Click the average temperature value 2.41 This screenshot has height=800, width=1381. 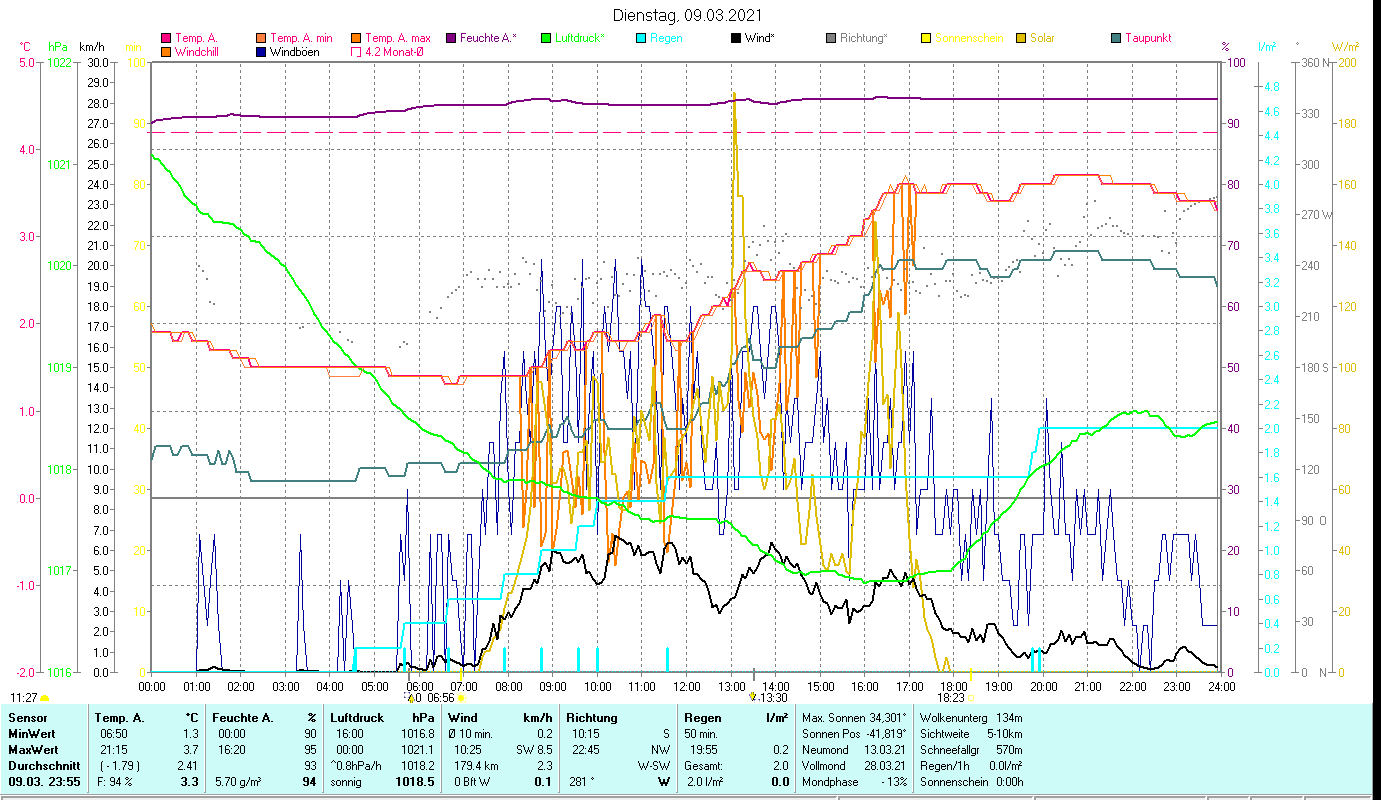(x=188, y=765)
